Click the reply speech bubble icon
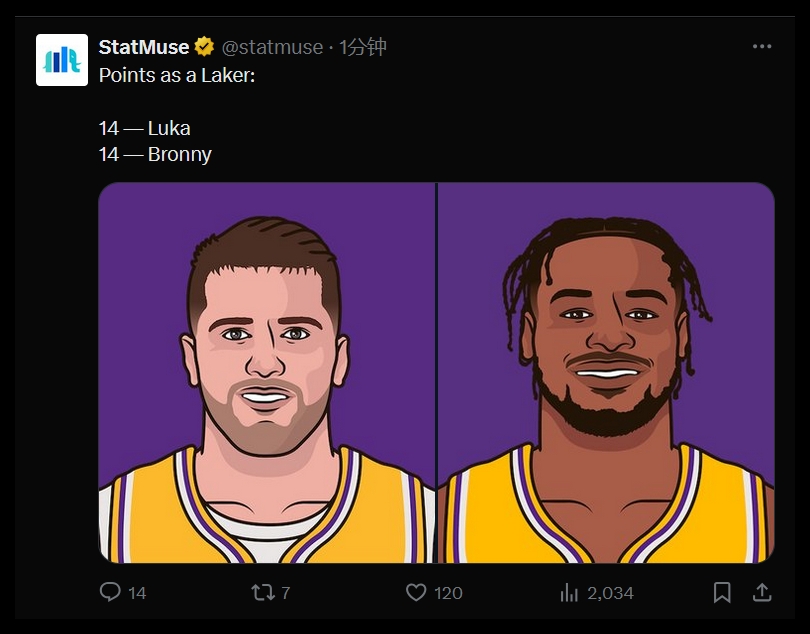Viewport: 810px width, 634px height. coord(110,592)
